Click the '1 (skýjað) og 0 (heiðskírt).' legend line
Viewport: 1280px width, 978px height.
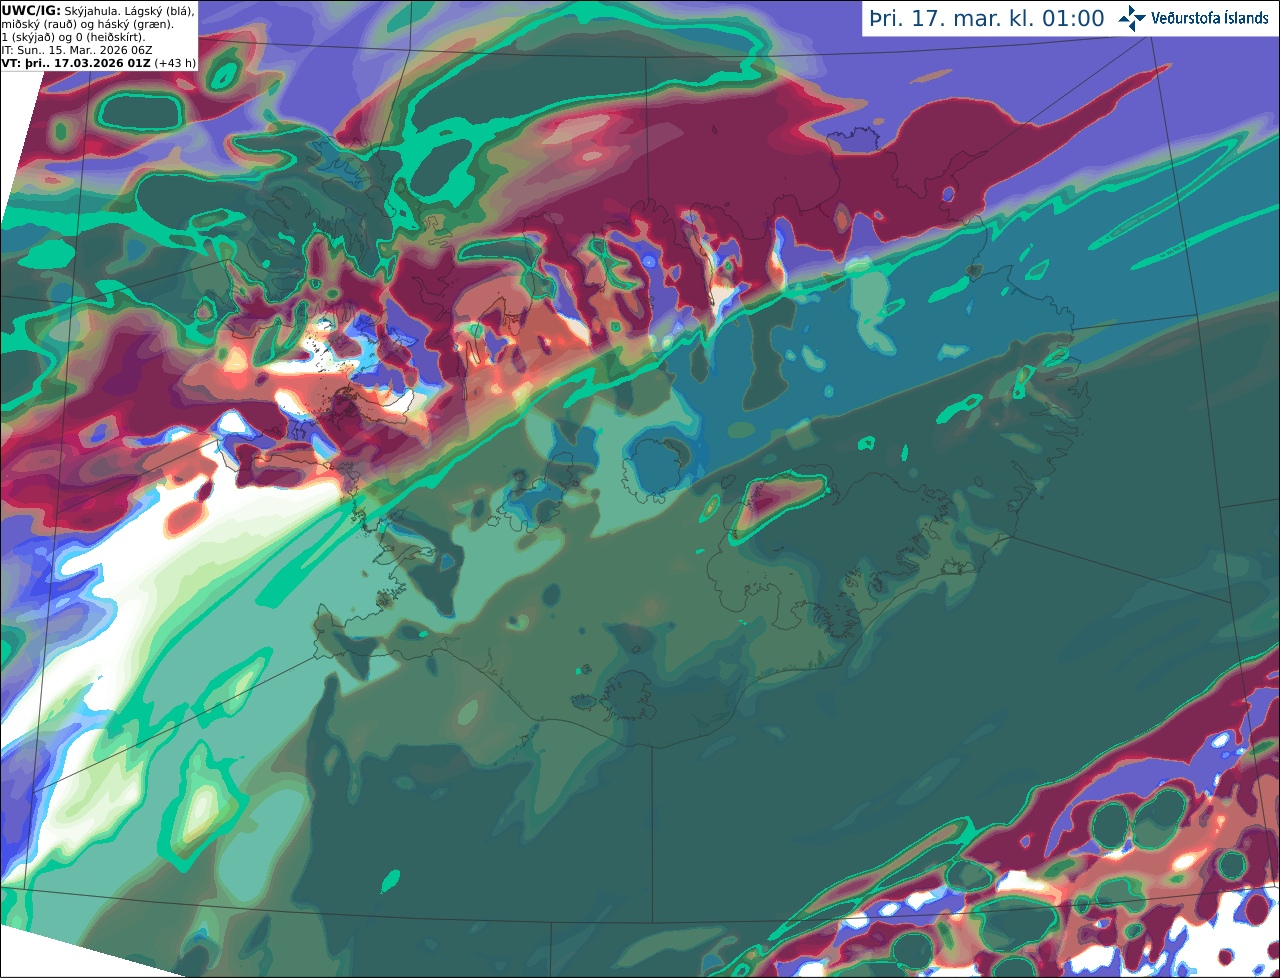pyautogui.click(x=73, y=37)
